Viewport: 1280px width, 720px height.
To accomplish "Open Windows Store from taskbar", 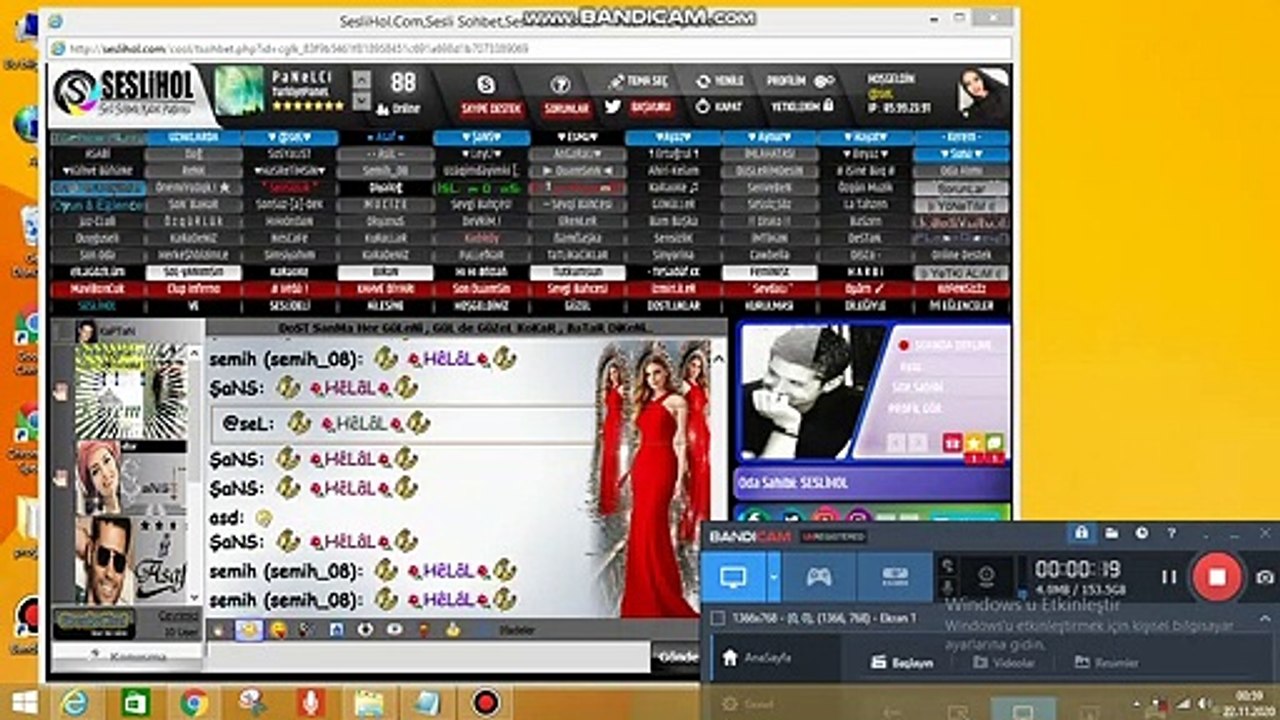I will (135, 702).
